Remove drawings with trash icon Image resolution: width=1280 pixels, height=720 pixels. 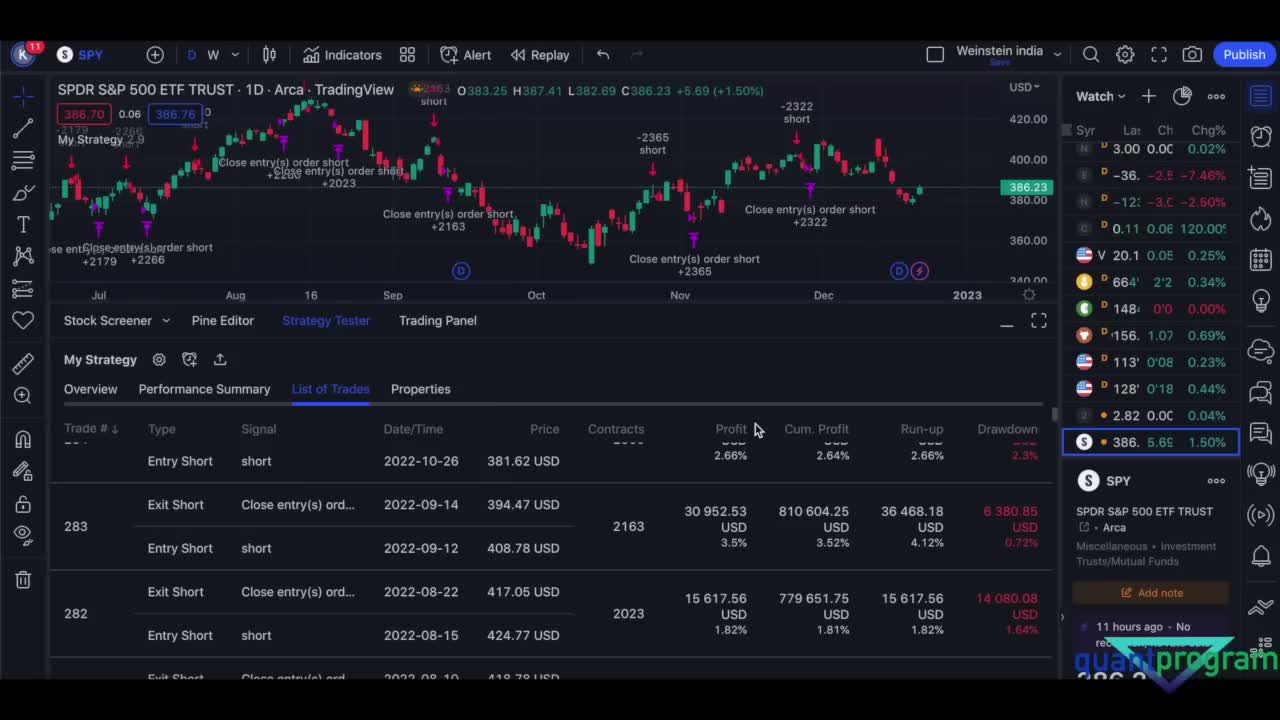(23, 580)
